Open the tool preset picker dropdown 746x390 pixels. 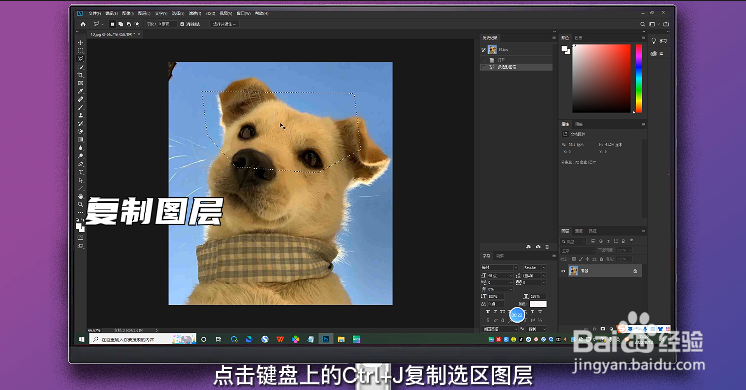click(98, 24)
